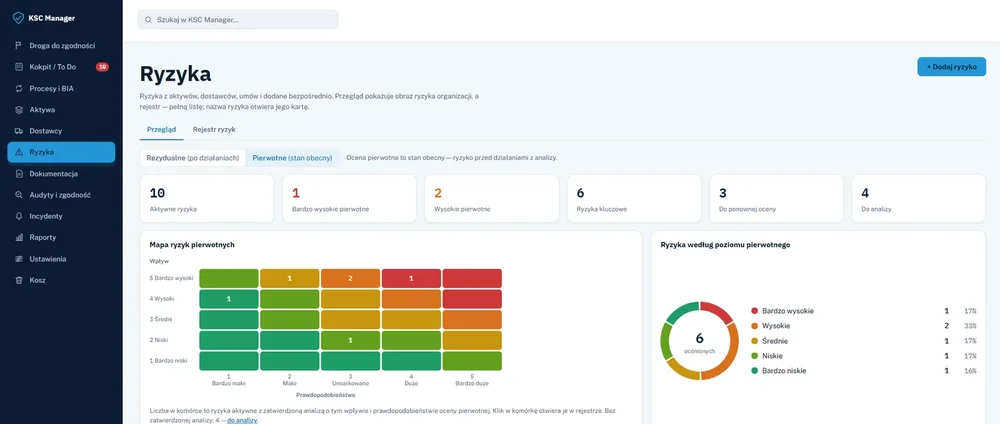1000x424 pixels.
Task: Click the donut chart center 6 ocenionych
Action: tap(700, 342)
